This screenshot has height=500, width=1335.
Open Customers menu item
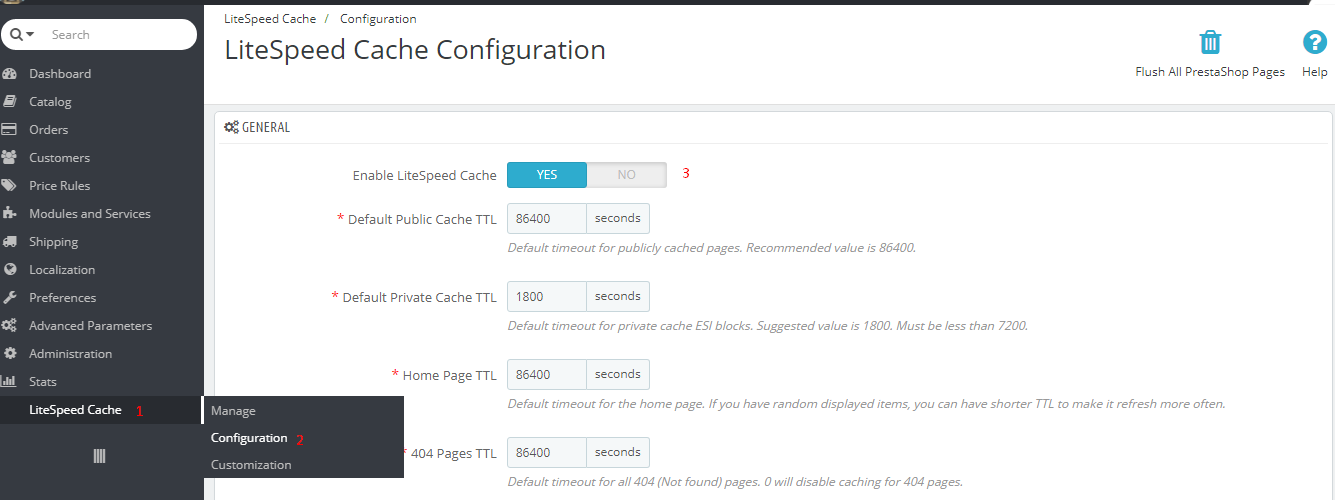(59, 158)
